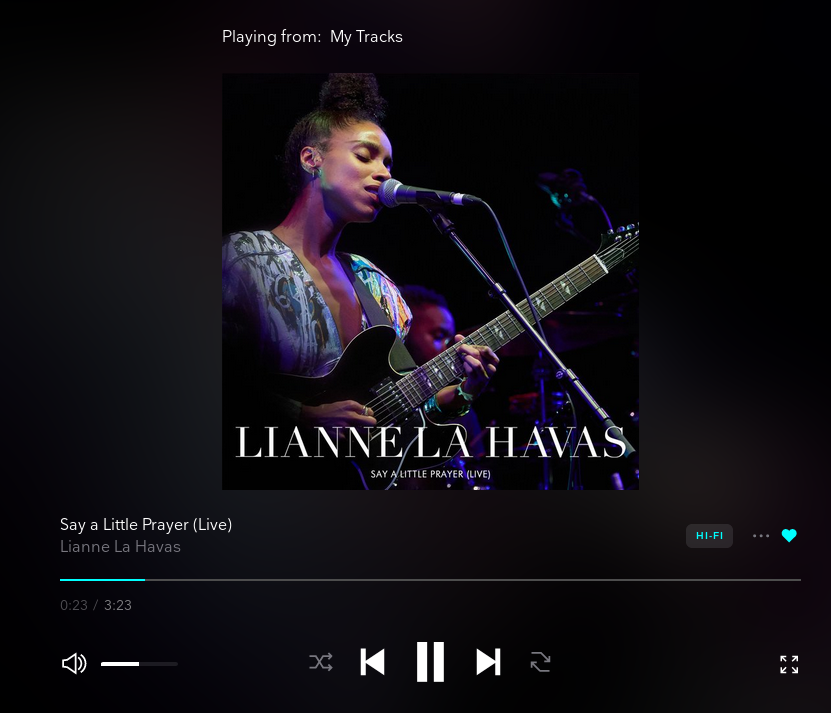The width and height of the screenshot is (831, 713).
Task: Open My Tracks source link
Action: point(366,37)
